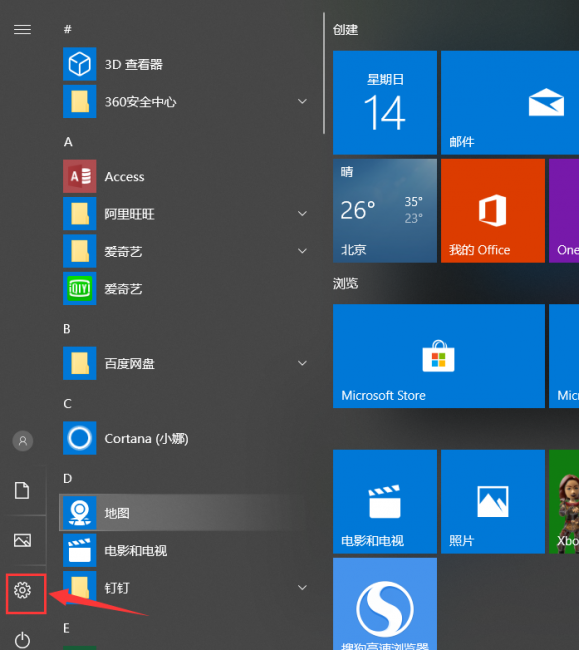Open the Microsoft Store tile
The height and width of the screenshot is (650, 579).
439,356
